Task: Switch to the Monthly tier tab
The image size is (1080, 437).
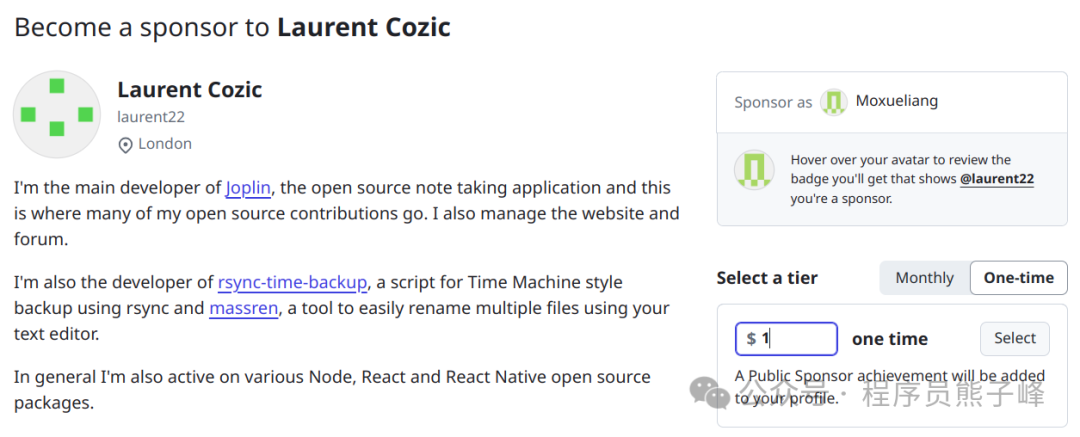Action: 924,278
